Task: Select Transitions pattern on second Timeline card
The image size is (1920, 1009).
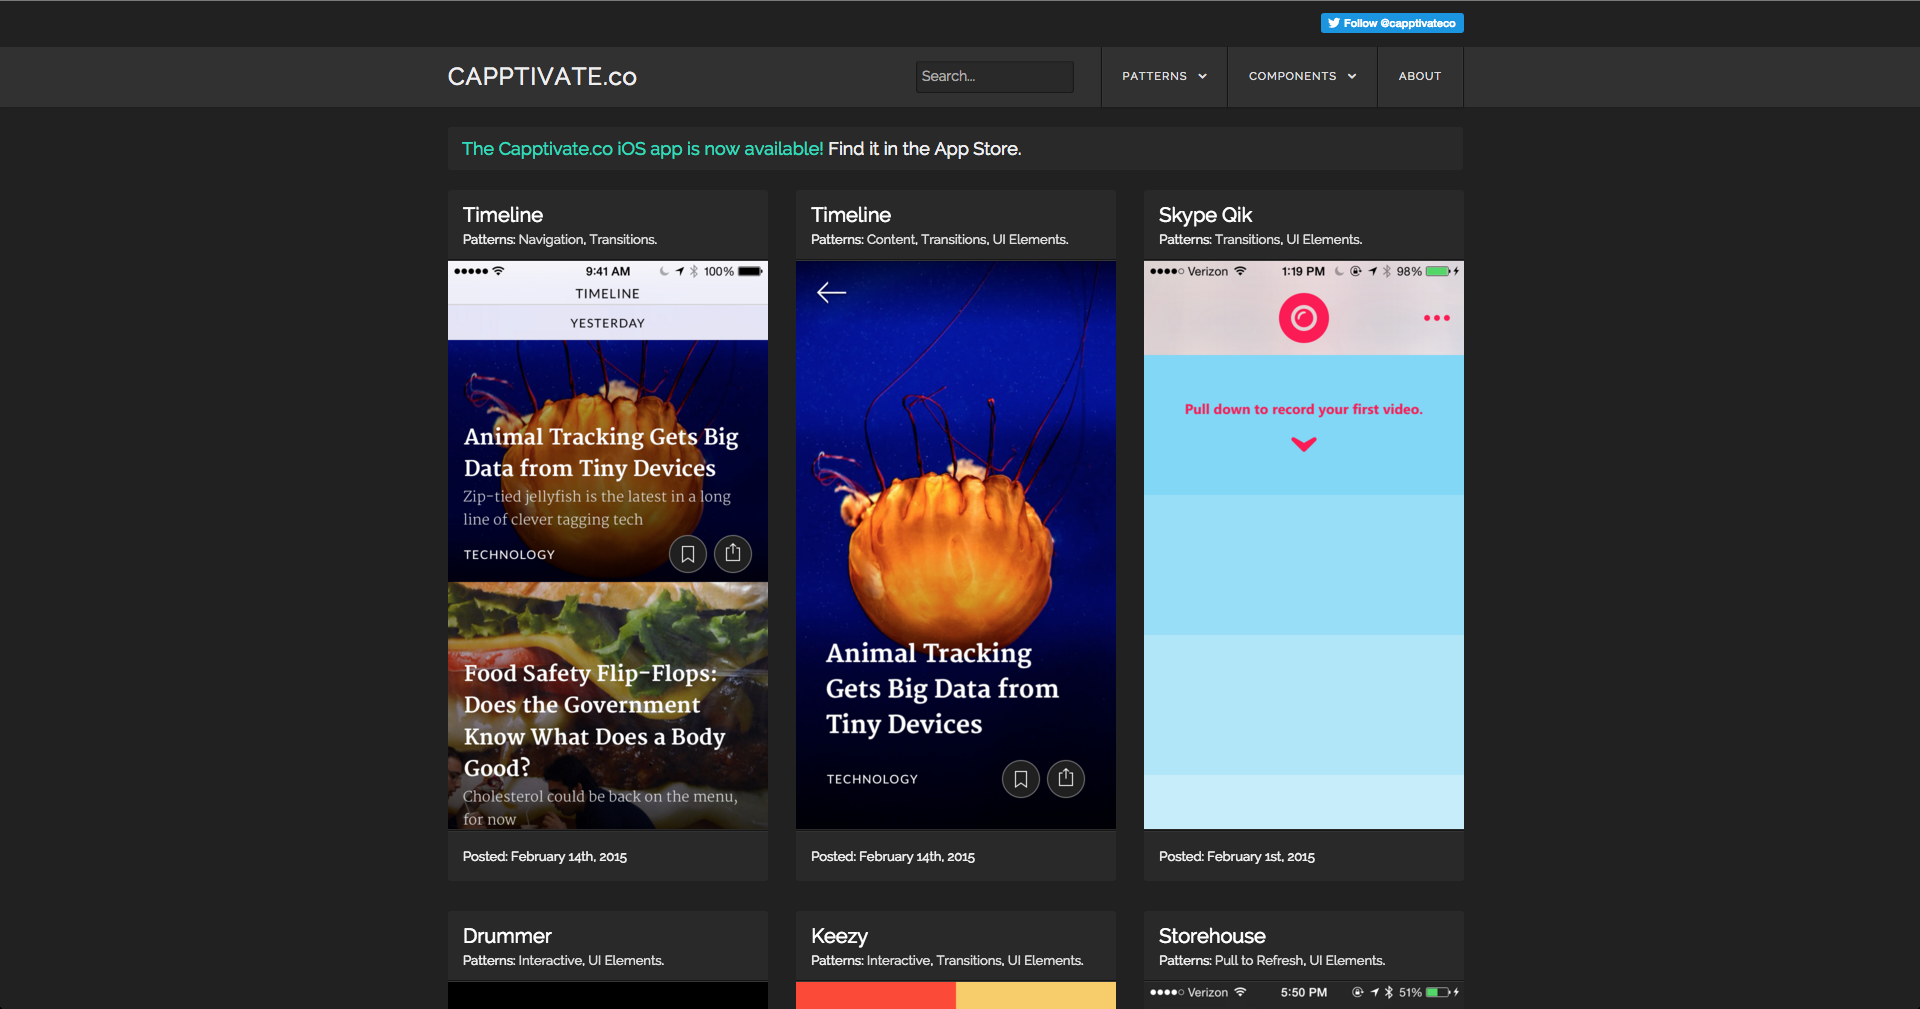Action: (954, 240)
